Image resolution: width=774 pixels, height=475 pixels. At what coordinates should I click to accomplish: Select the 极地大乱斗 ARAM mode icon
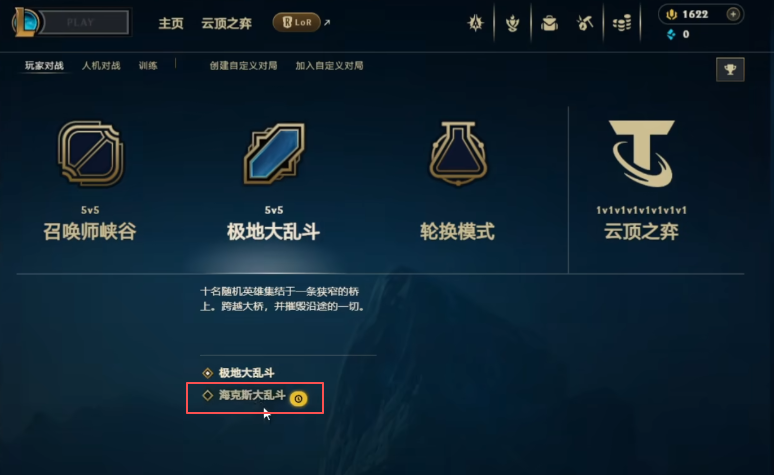tap(274, 154)
